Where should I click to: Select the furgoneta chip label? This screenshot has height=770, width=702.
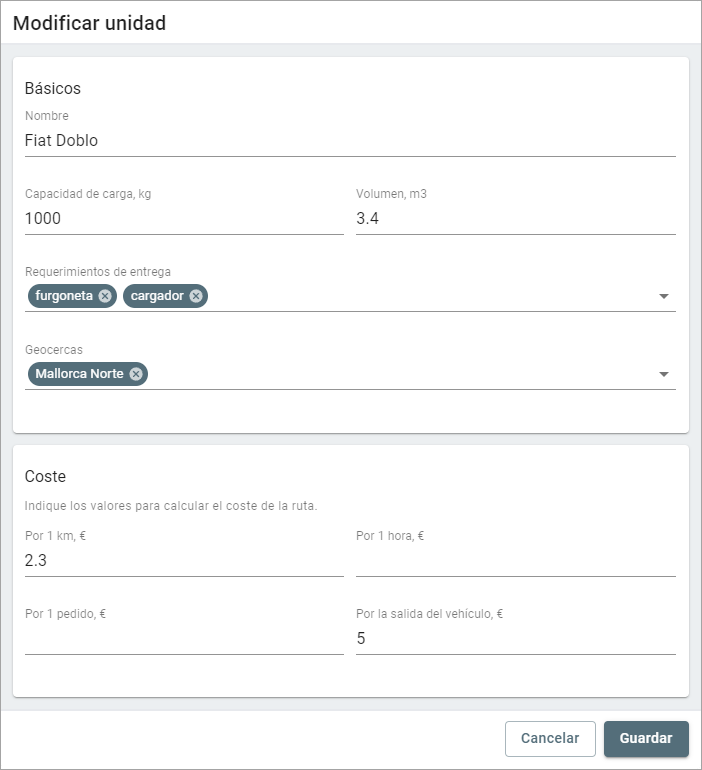tap(64, 296)
